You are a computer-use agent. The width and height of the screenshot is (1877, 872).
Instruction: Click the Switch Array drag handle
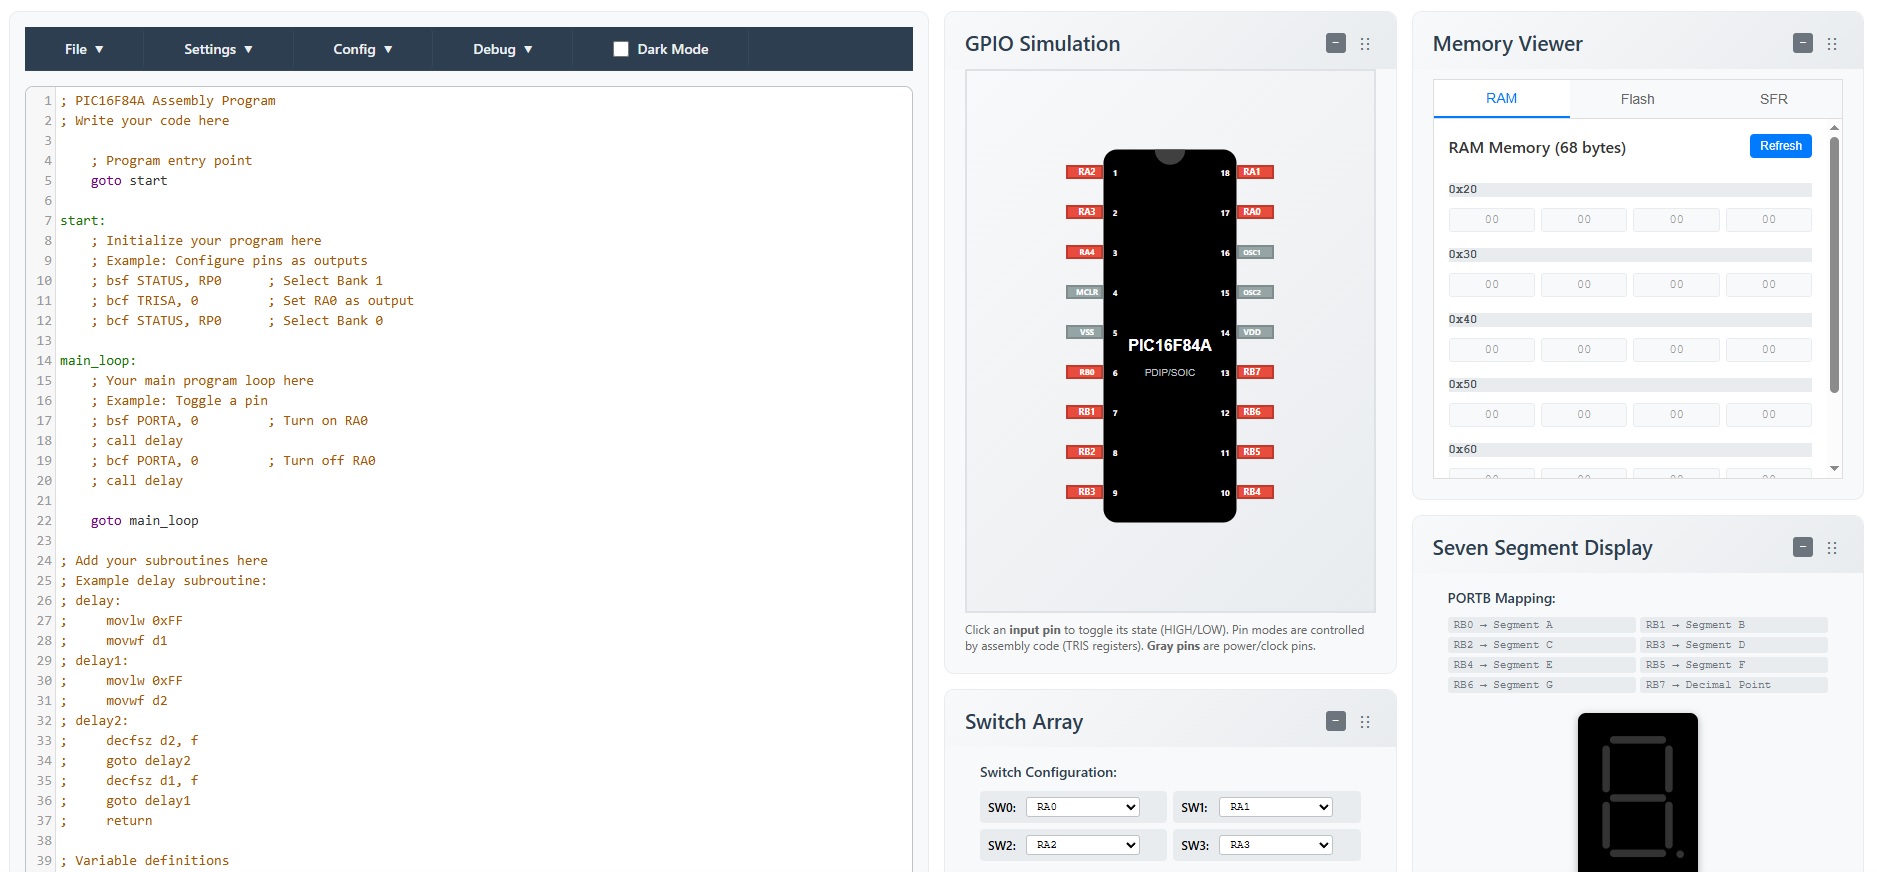point(1365,722)
